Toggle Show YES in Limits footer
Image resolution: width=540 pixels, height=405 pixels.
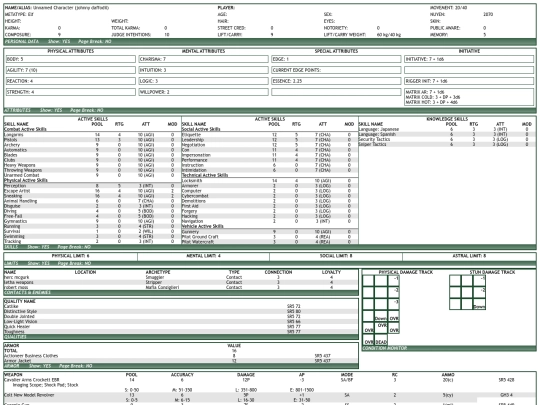38,263
